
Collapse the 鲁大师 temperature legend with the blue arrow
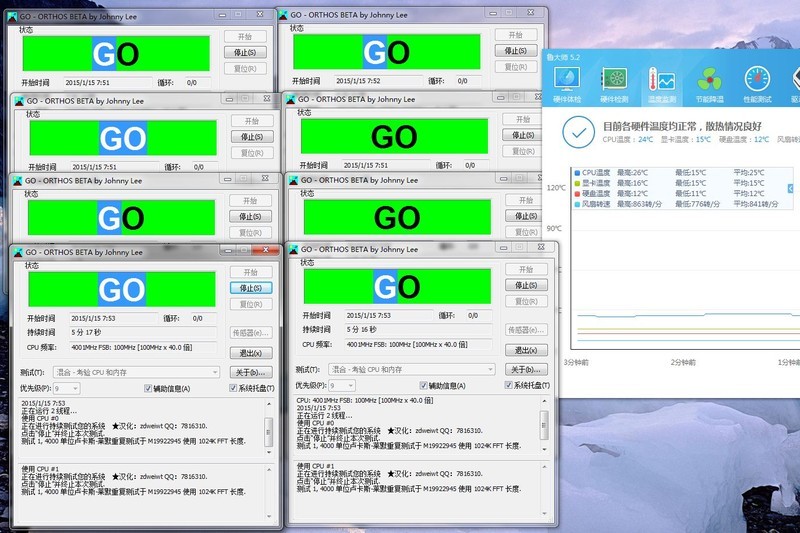tap(790, 189)
